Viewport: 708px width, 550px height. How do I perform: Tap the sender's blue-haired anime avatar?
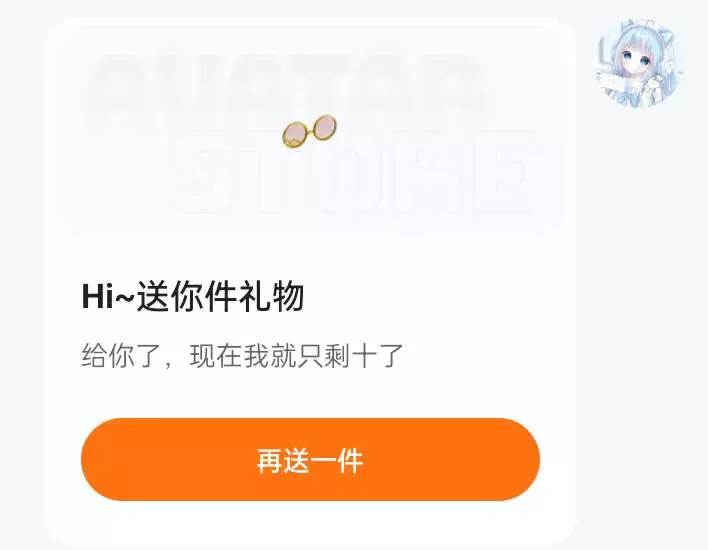[x=640, y=65]
